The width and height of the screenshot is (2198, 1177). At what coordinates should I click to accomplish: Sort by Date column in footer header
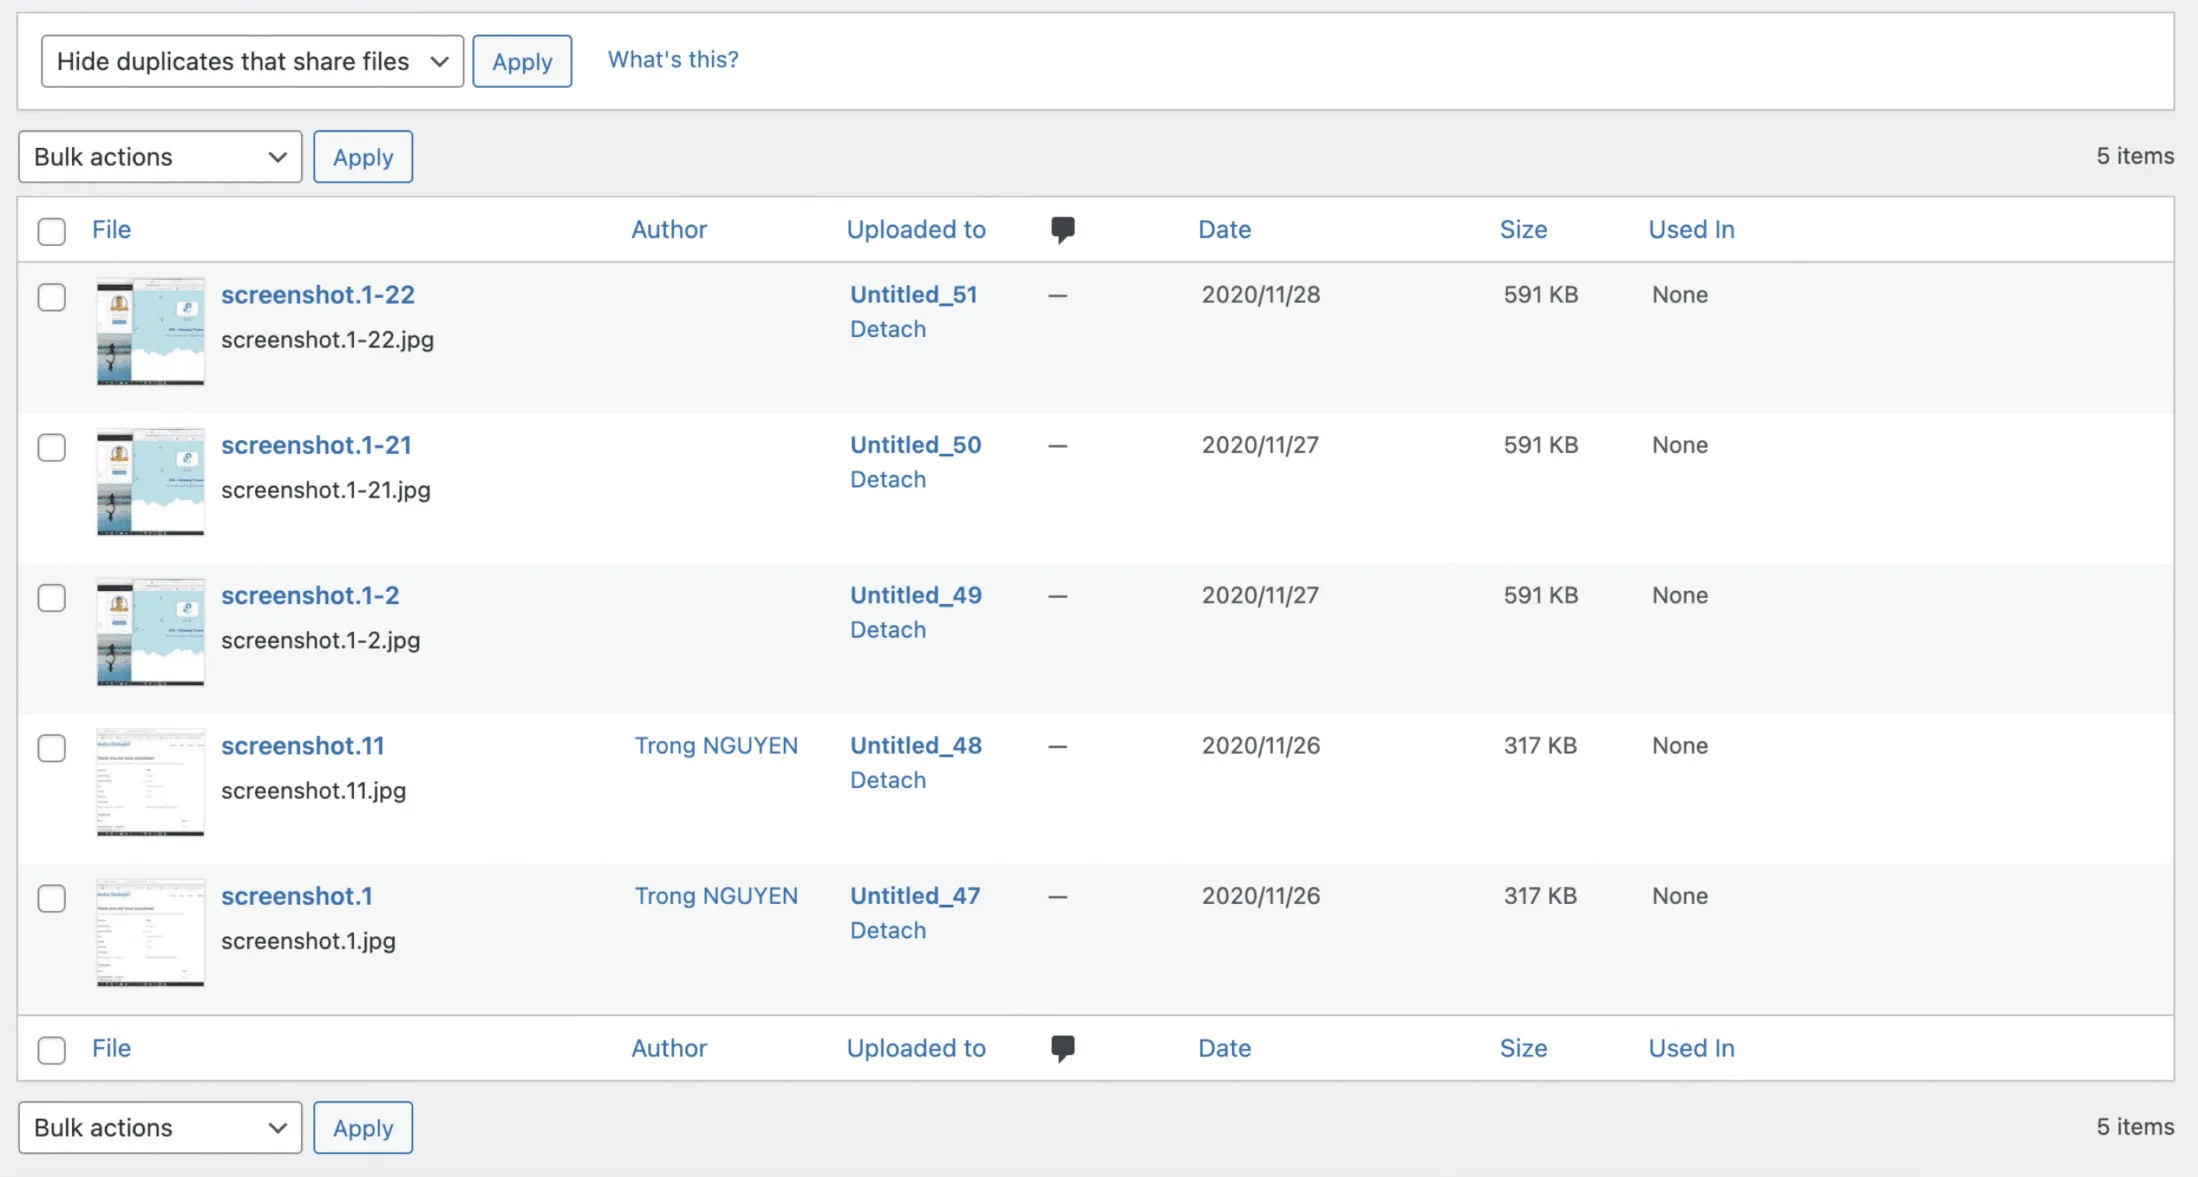pos(1225,1048)
